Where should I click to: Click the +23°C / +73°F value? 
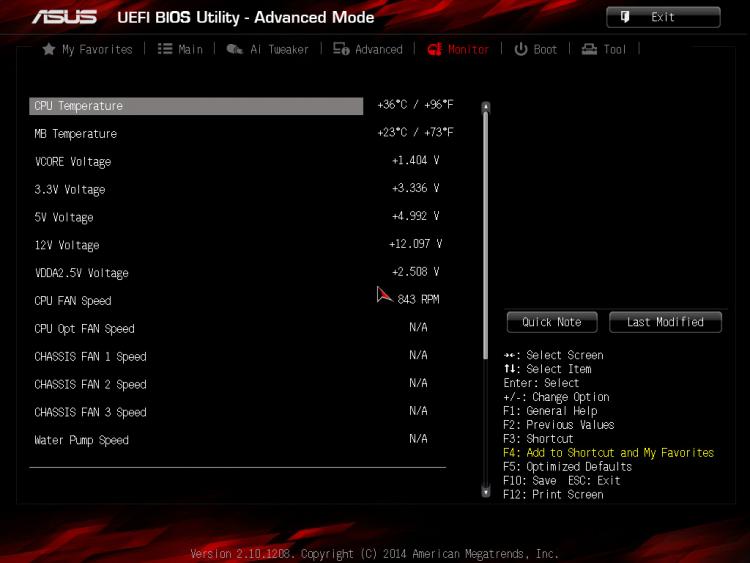[x=415, y=132]
